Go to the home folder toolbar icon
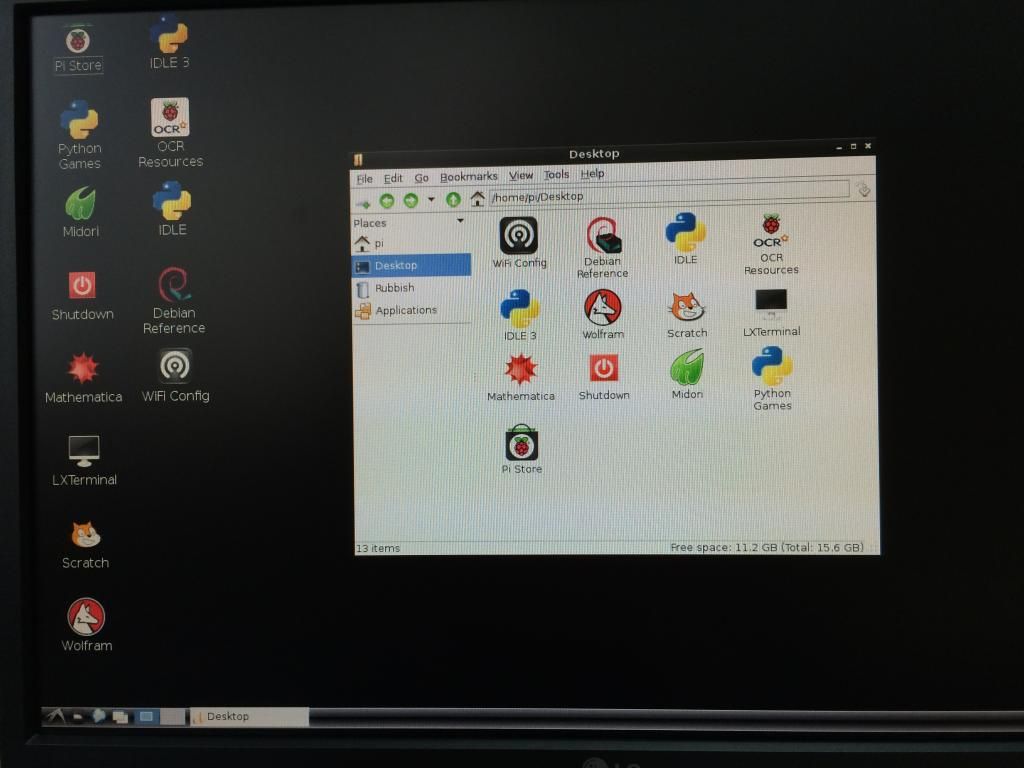Viewport: 1024px width, 768px height. (x=477, y=198)
